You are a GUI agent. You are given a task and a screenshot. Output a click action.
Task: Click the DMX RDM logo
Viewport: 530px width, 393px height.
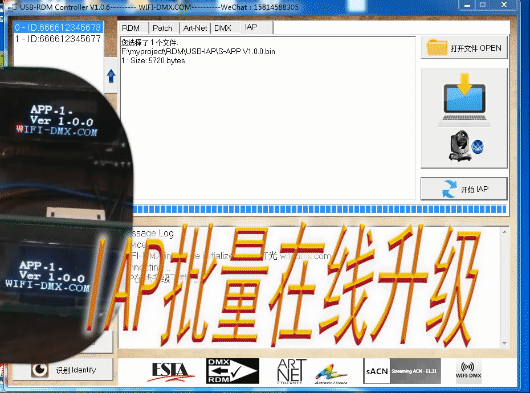click(x=233, y=371)
